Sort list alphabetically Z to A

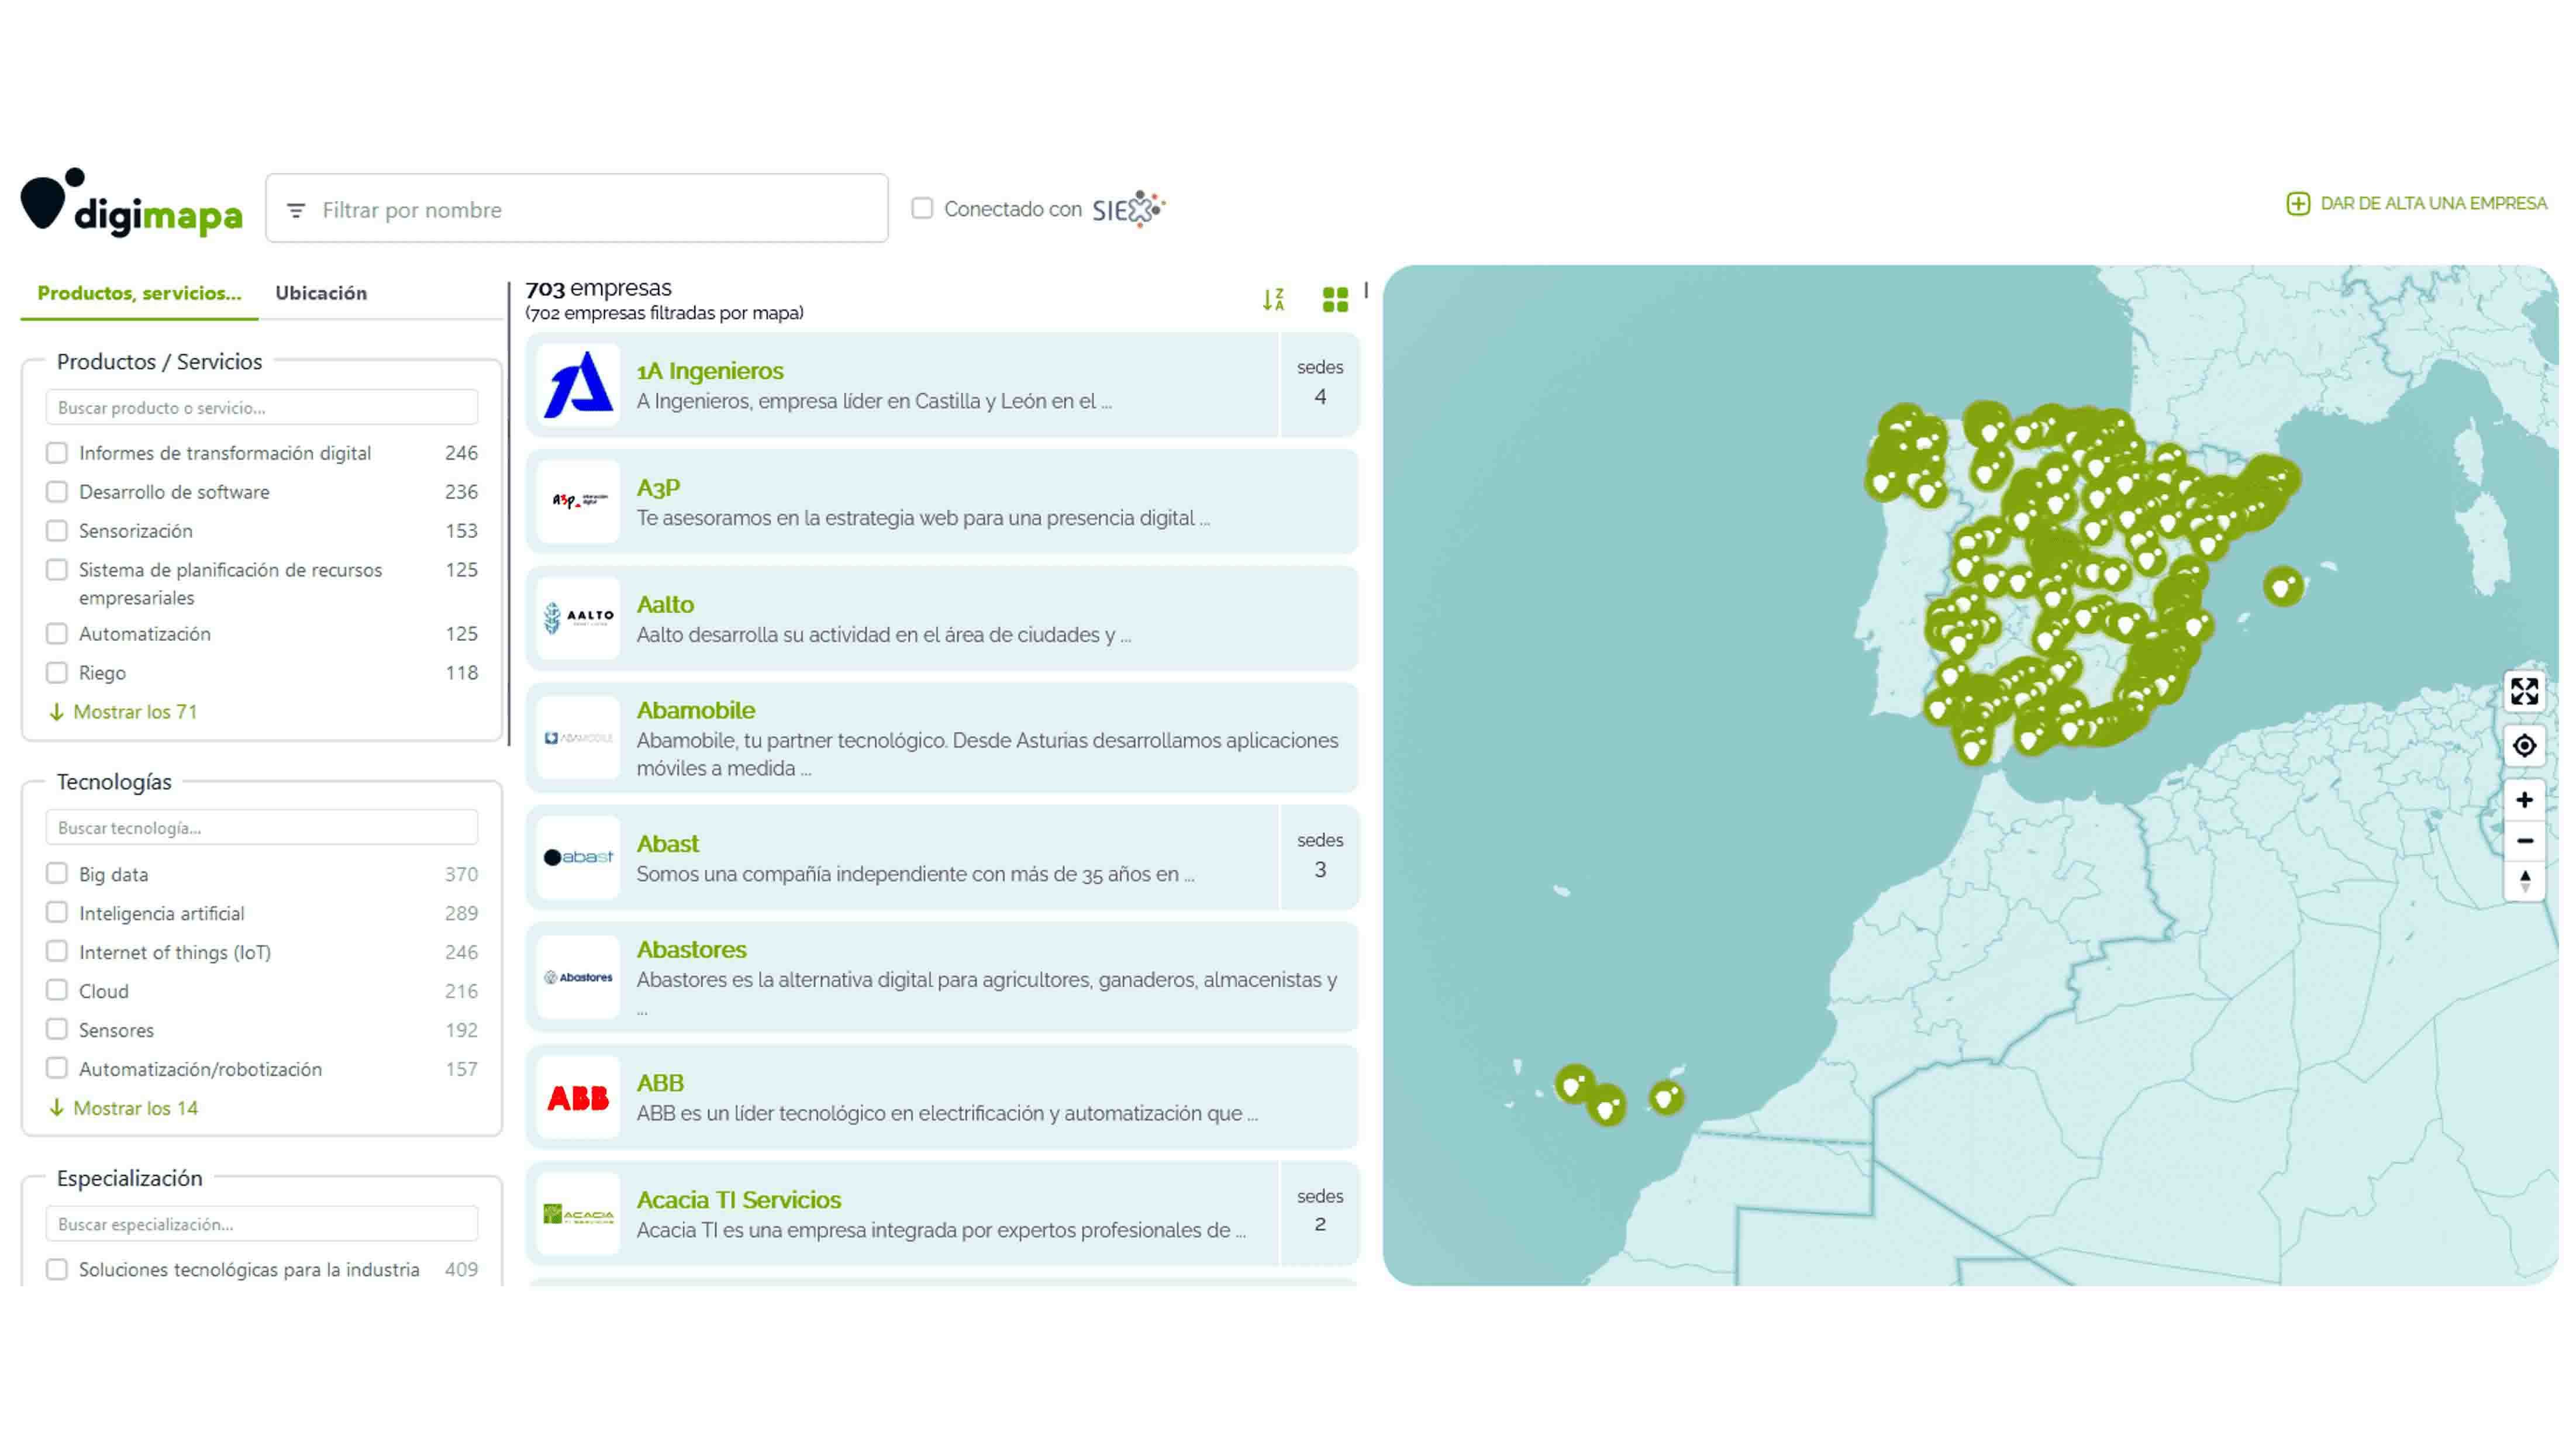[x=1273, y=299]
